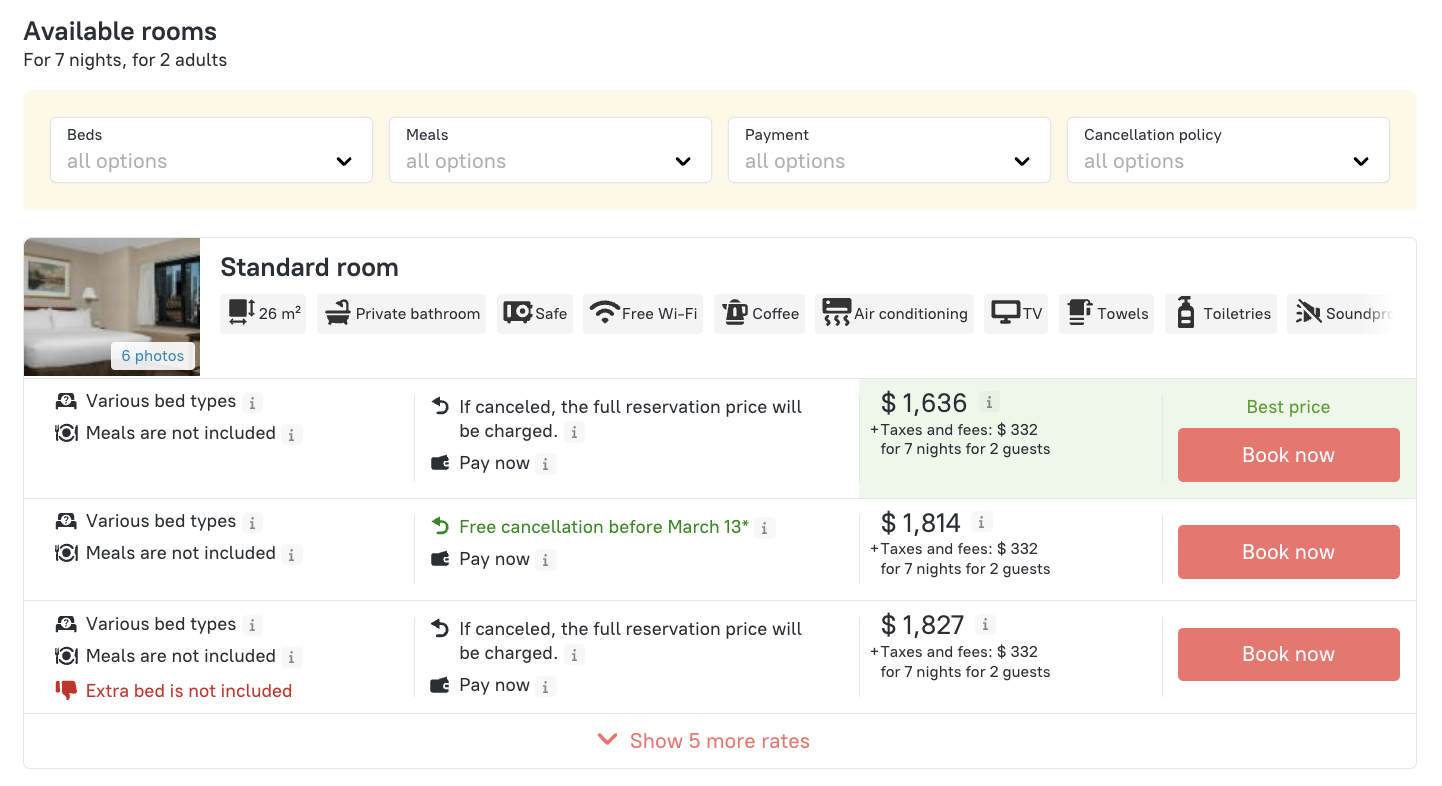1442x786 pixels.
Task: Book the $1,814 free cancellation rate
Action: (x=1288, y=552)
